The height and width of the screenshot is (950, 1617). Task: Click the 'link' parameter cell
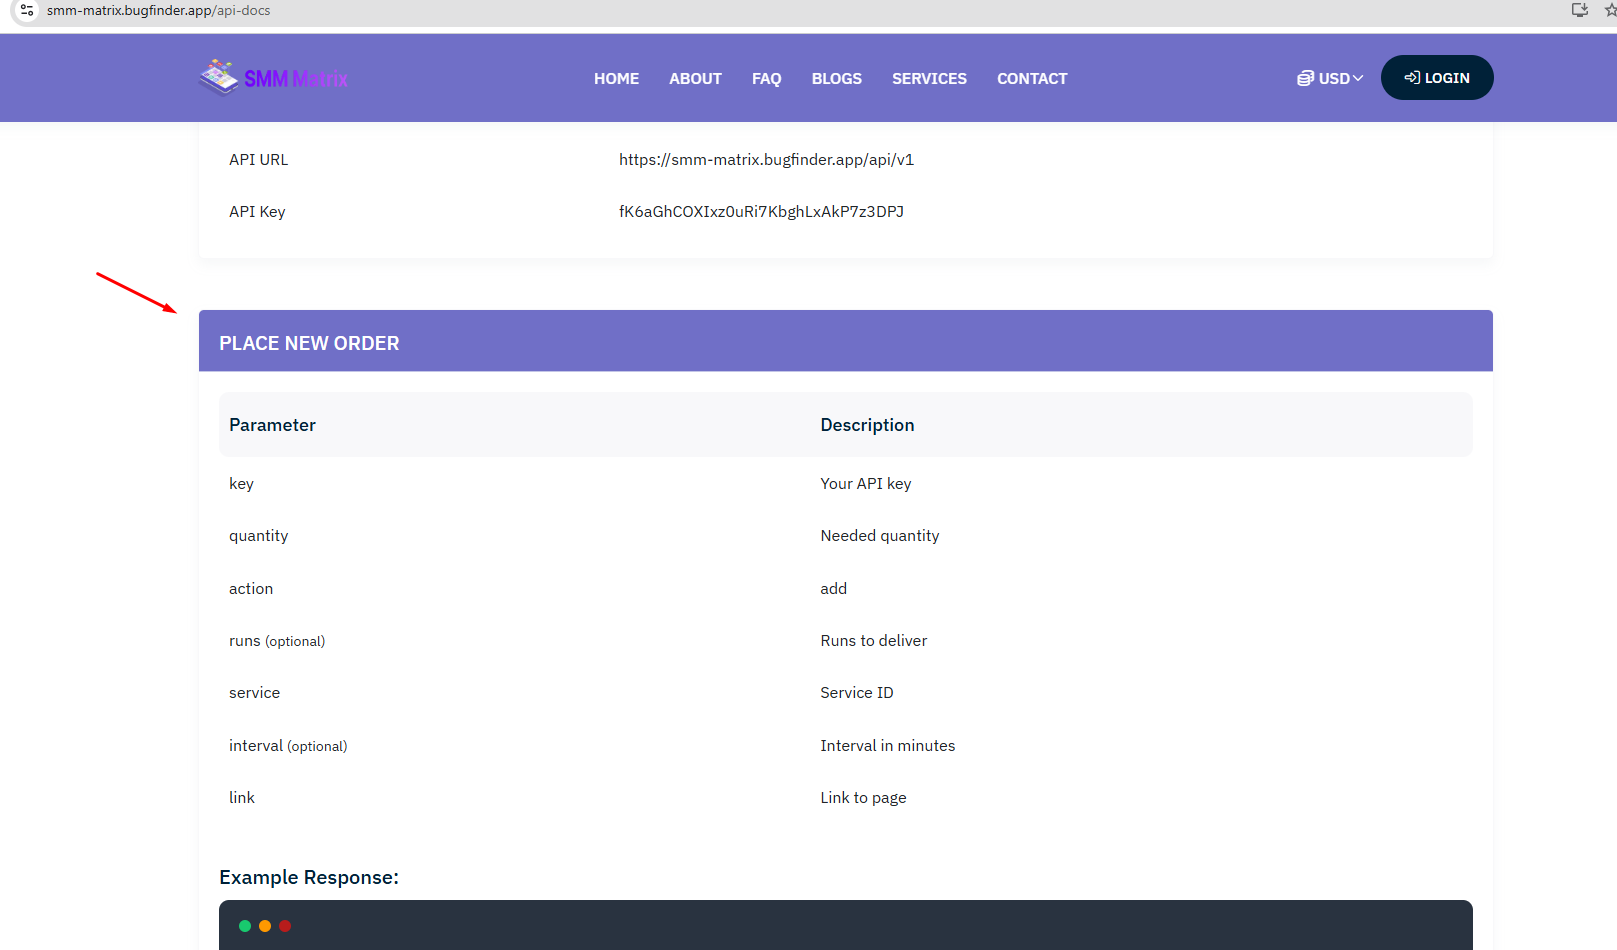(x=242, y=798)
